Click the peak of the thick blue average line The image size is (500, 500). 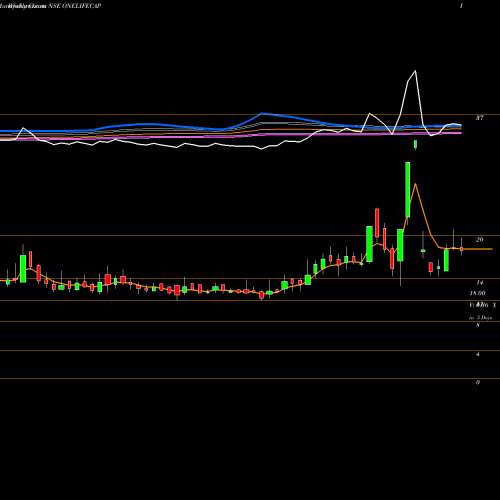tap(262, 113)
